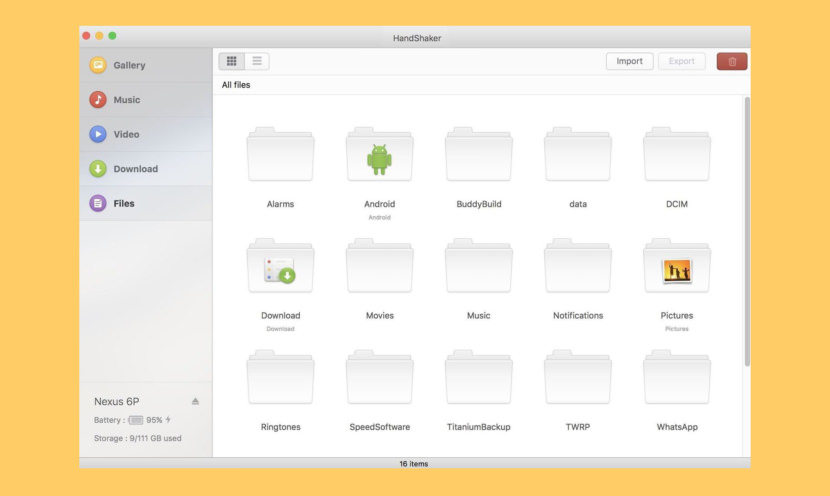Select the WhatsApp folder
This screenshot has width=830, height=496.
point(676,380)
